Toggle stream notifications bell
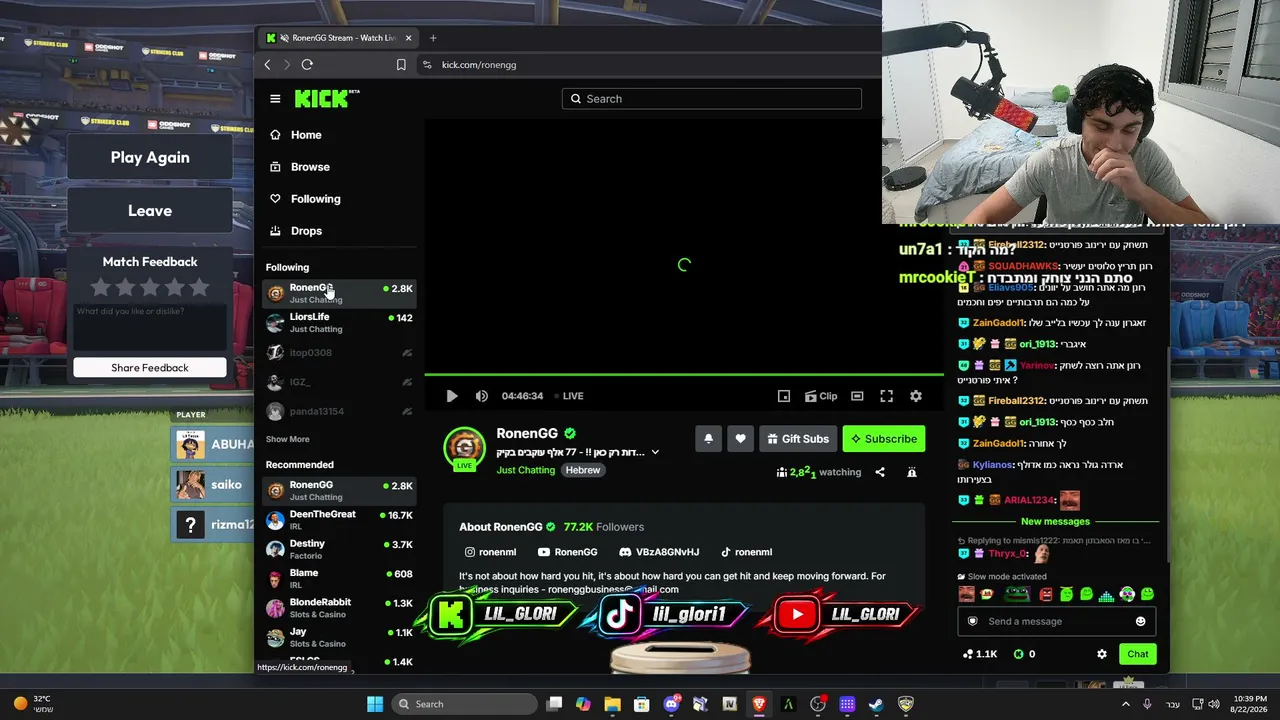This screenshot has width=1280, height=720. (x=709, y=439)
